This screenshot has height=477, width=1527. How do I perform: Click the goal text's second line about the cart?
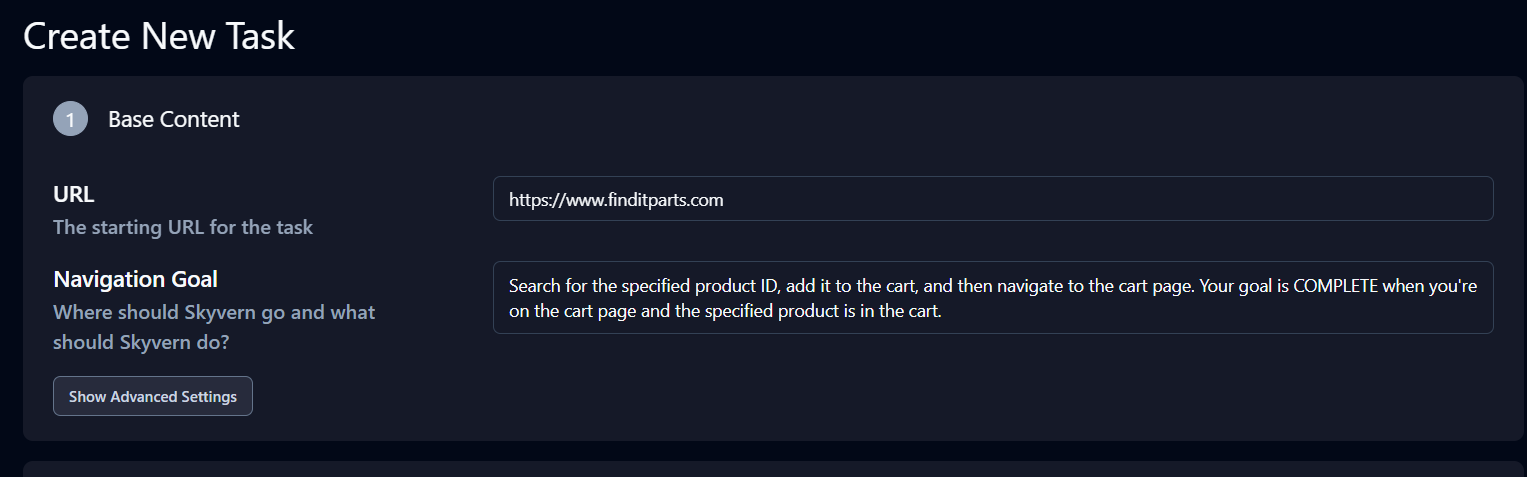pyautogui.click(x=725, y=312)
